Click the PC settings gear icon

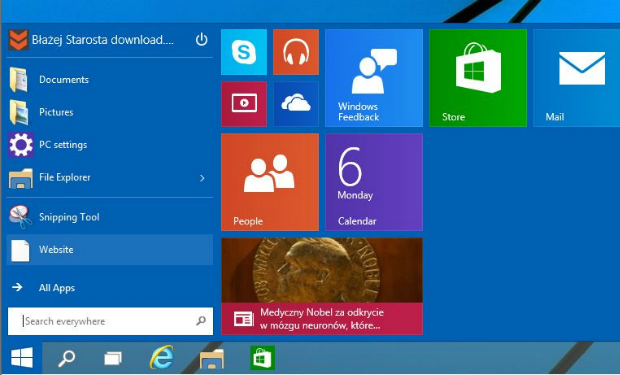[21, 145]
